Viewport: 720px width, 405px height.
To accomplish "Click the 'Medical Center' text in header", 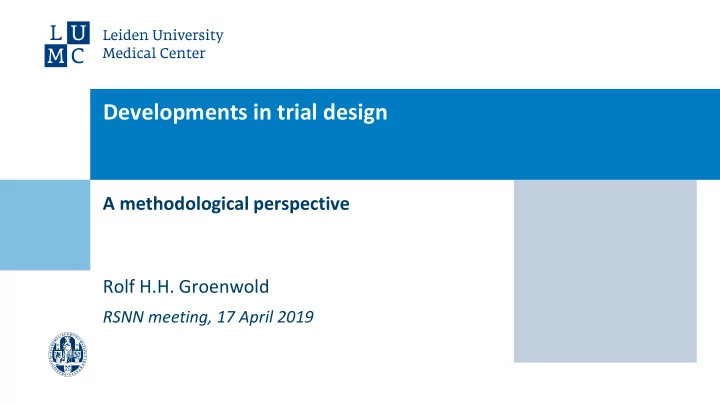I will 154,53.
